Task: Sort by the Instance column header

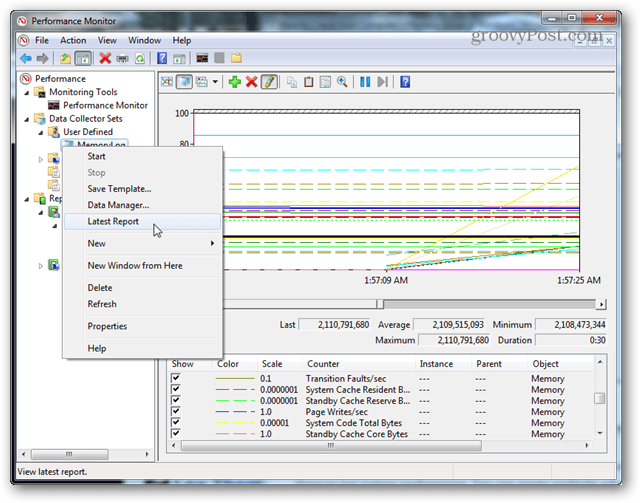Action: pos(444,364)
